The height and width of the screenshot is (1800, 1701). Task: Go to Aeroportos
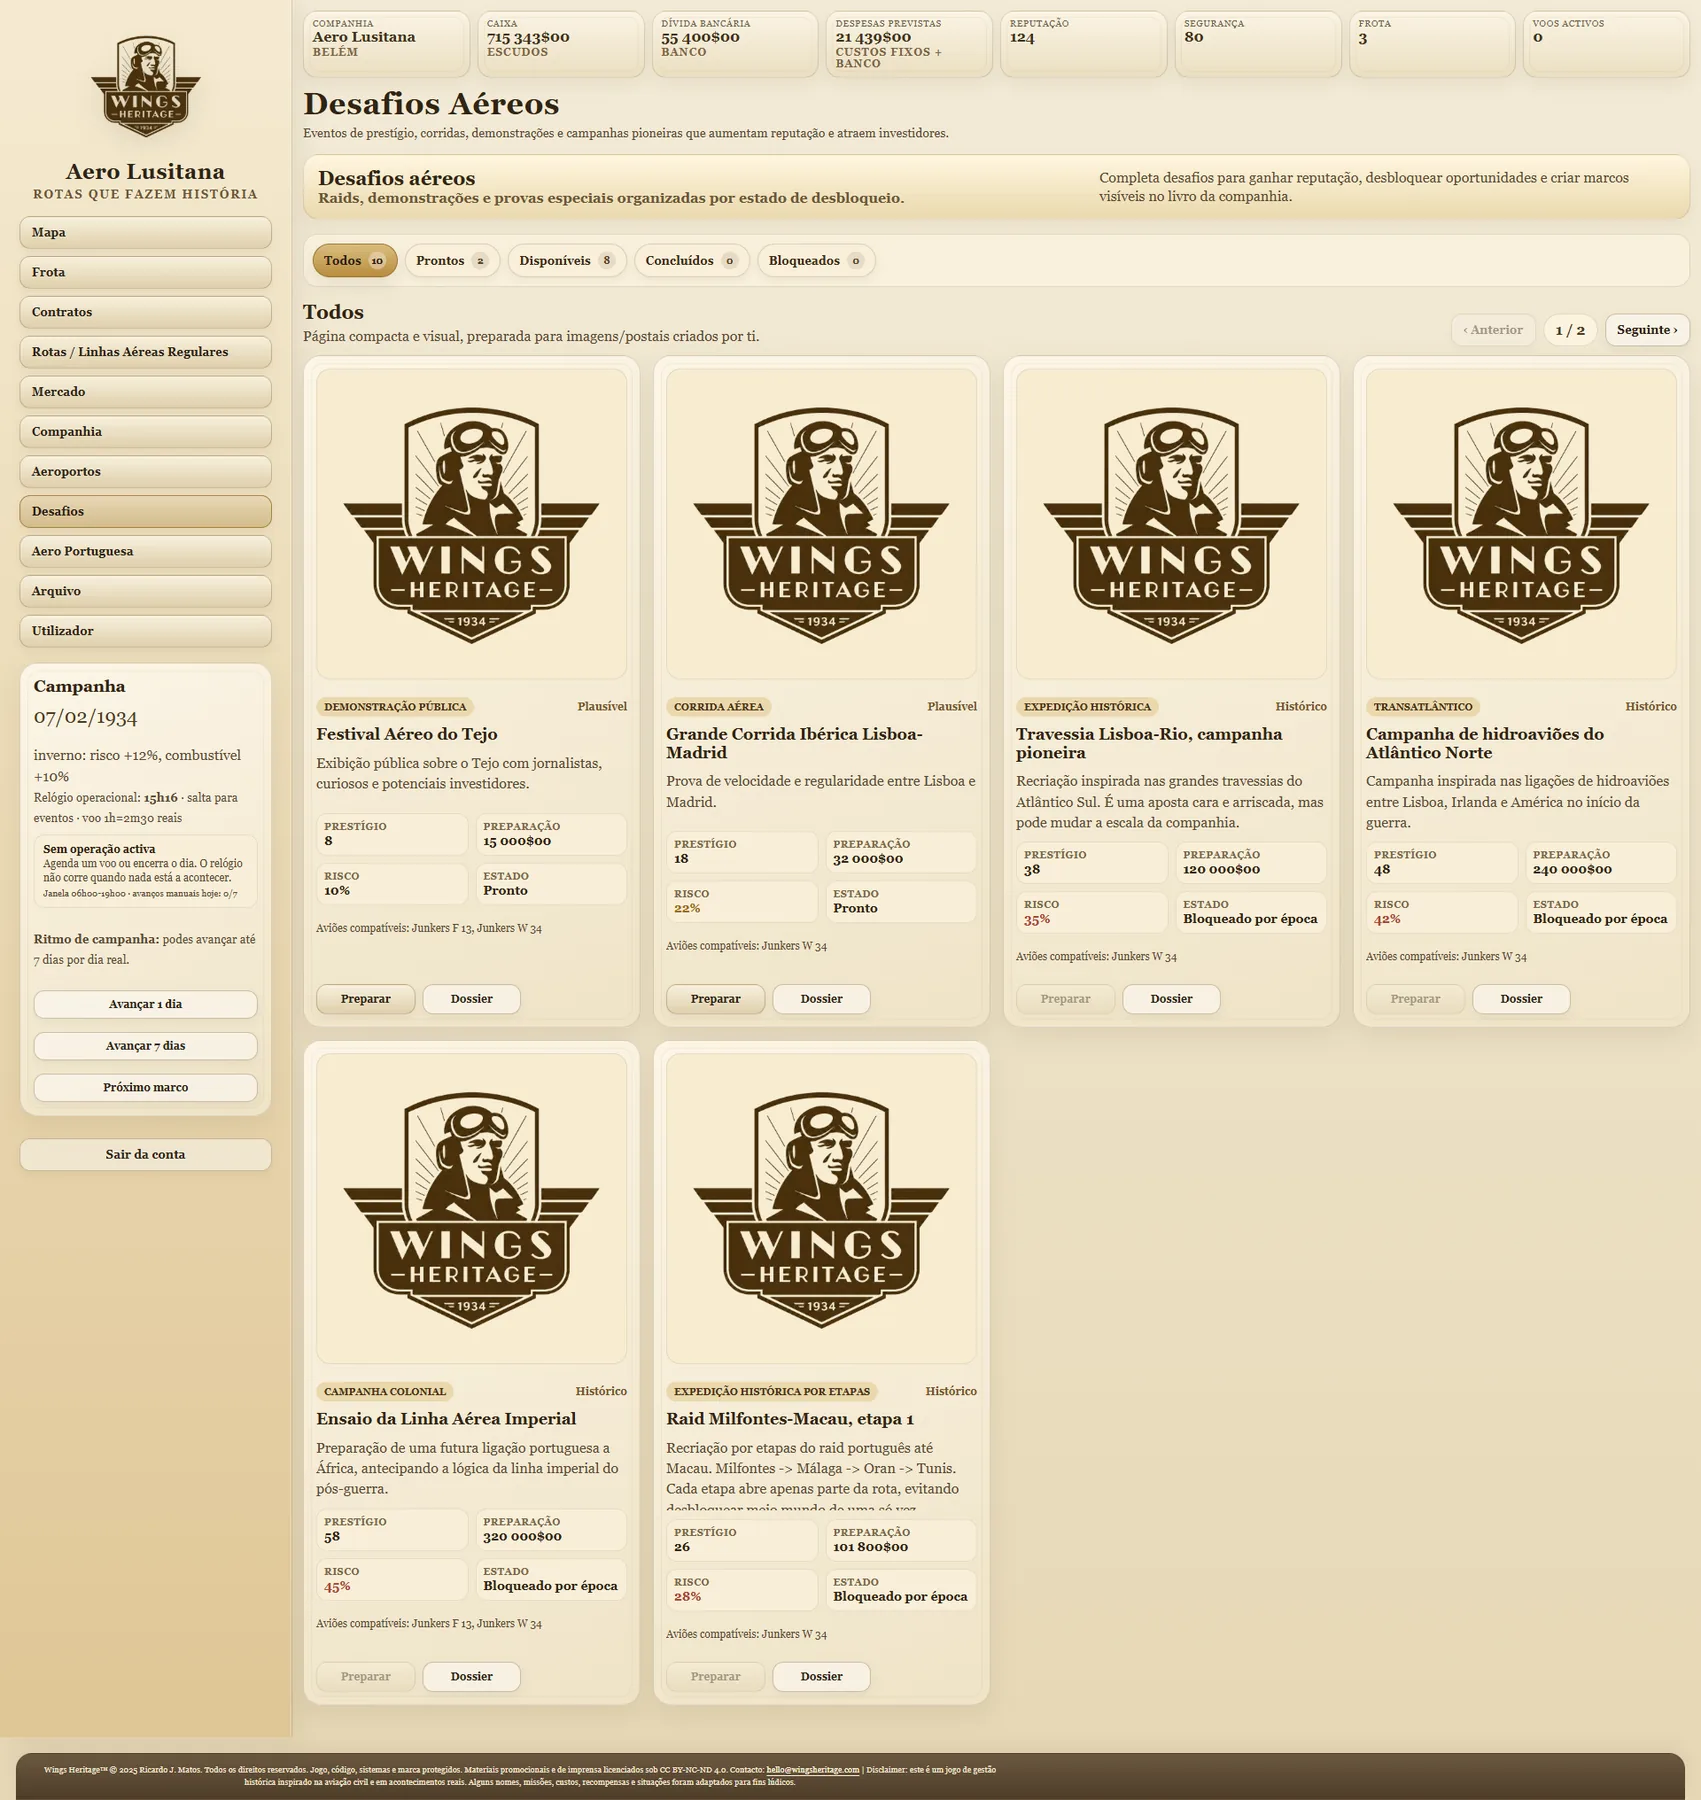pyautogui.click(x=146, y=472)
